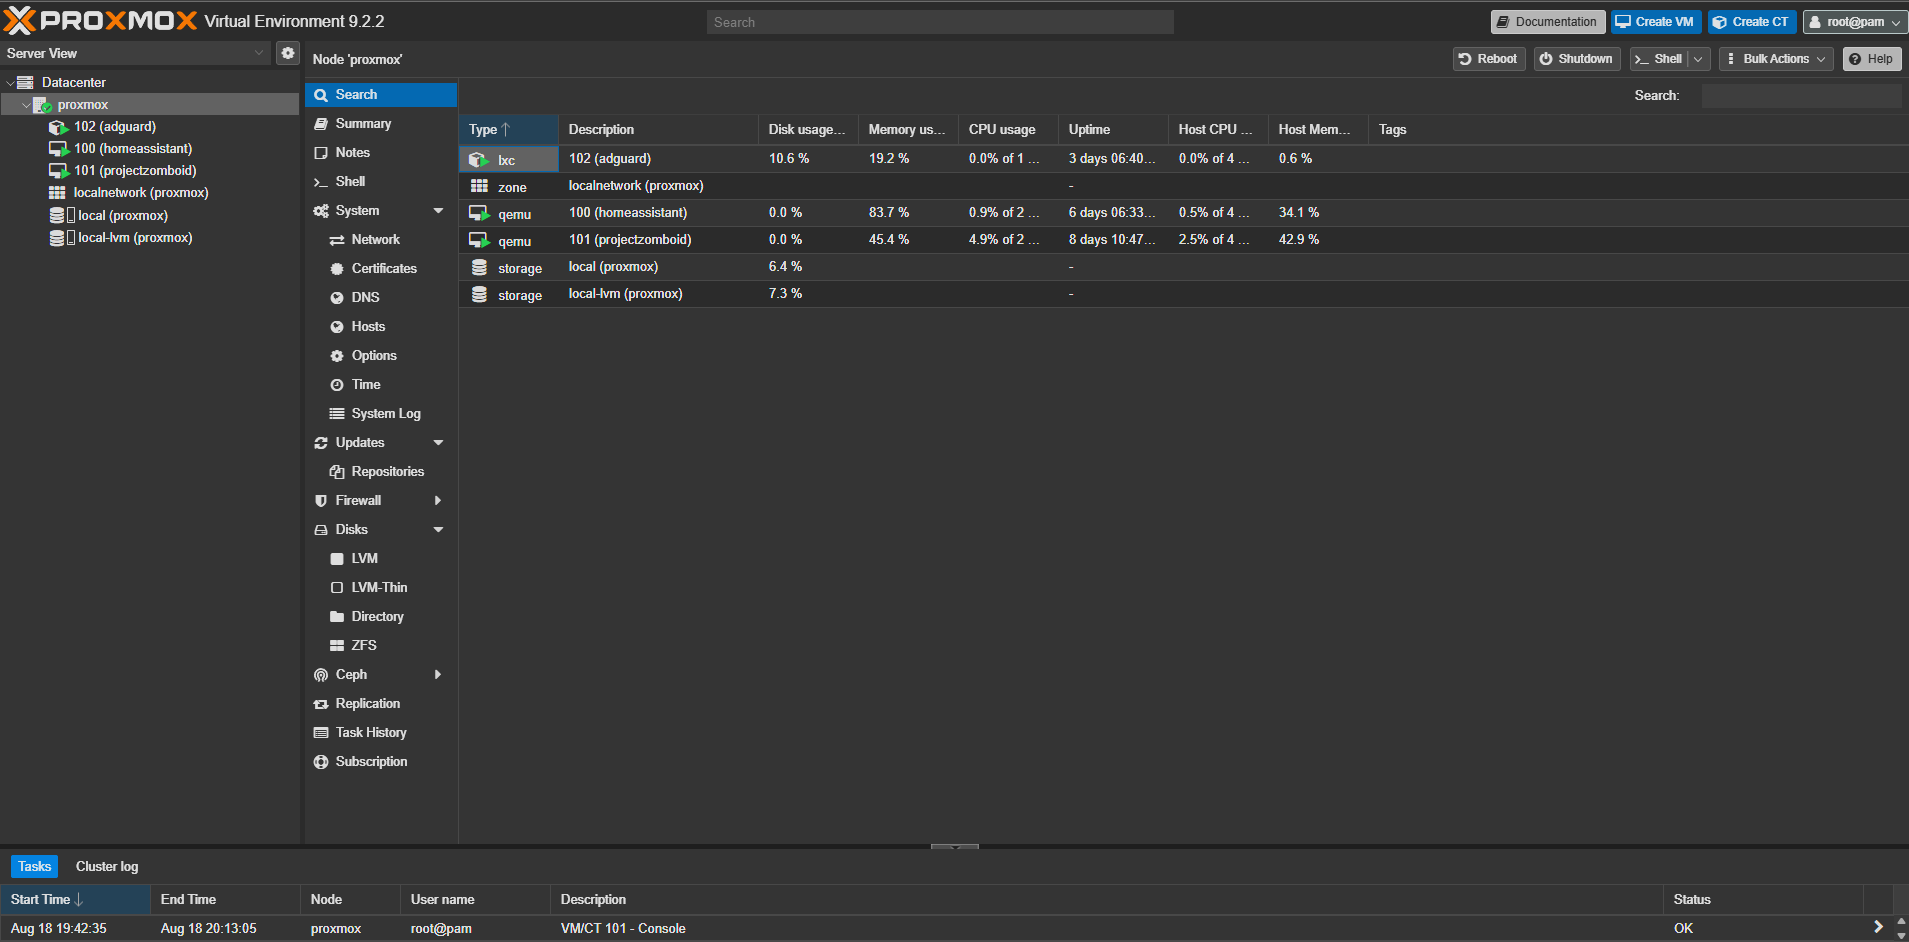Screen dimensions: 1909x942
Task: Open the Replication panel
Action: click(x=367, y=703)
